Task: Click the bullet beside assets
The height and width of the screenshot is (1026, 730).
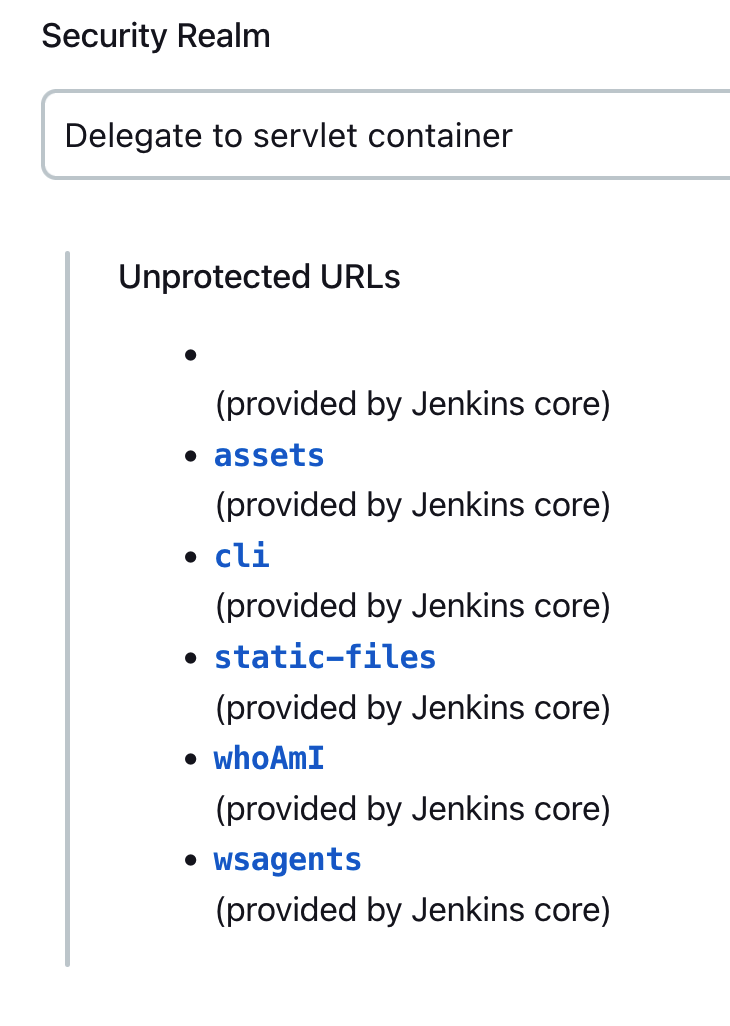Action: (189, 457)
